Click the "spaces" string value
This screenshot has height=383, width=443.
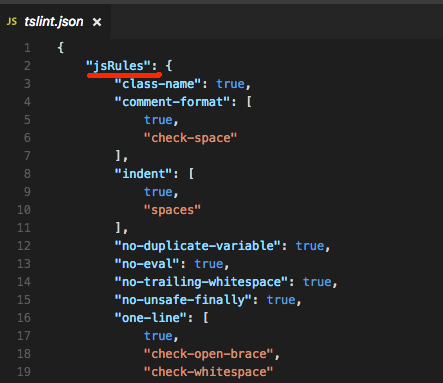pyautogui.click(x=172, y=210)
